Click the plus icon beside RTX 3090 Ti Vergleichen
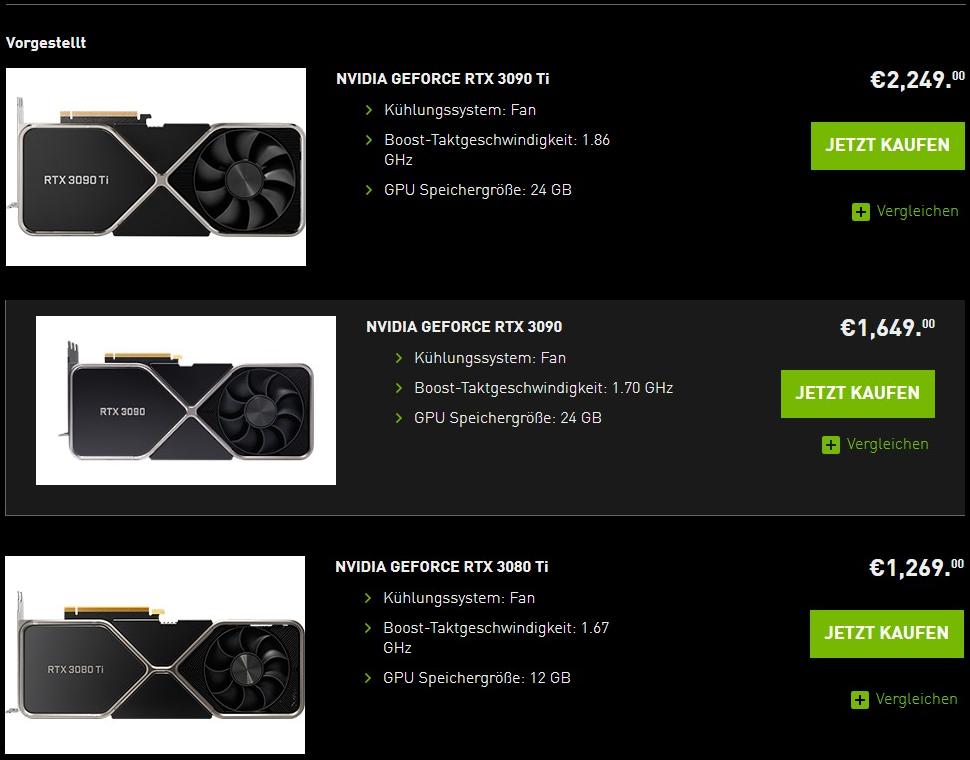Screen dimensions: 970x760 pos(861,212)
